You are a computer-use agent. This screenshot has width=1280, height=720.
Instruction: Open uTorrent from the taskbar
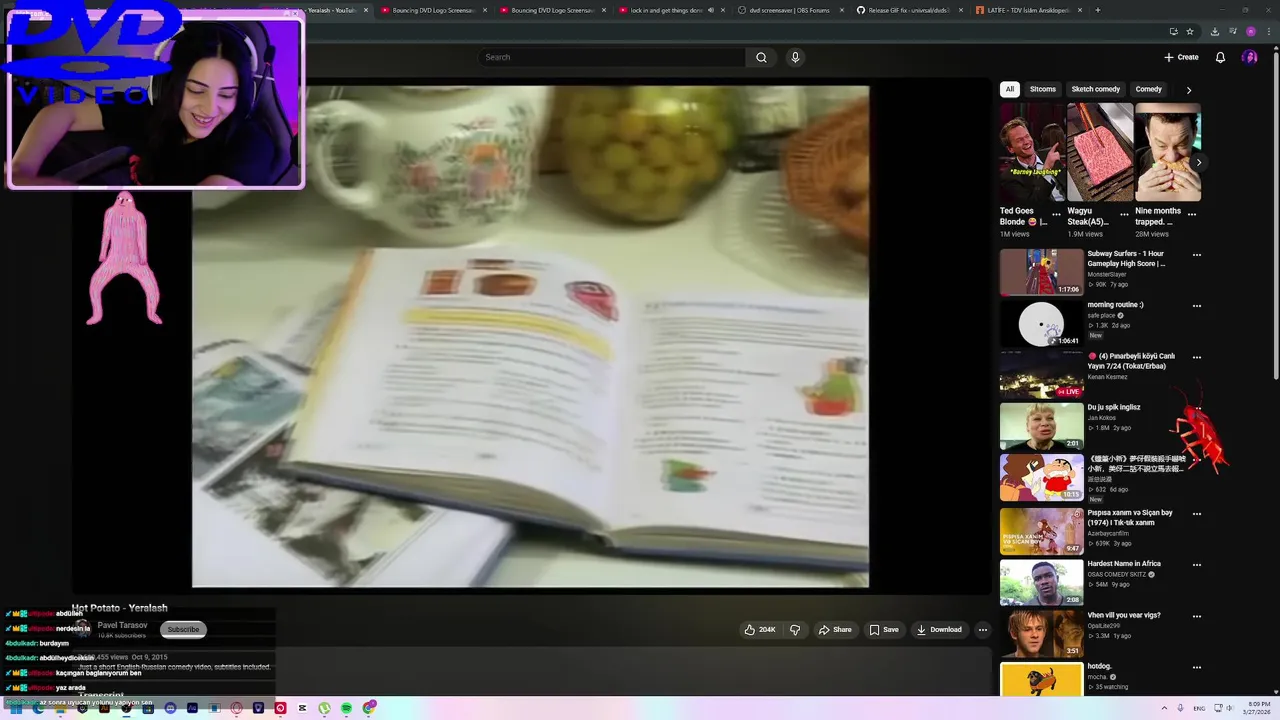[324, 708]
